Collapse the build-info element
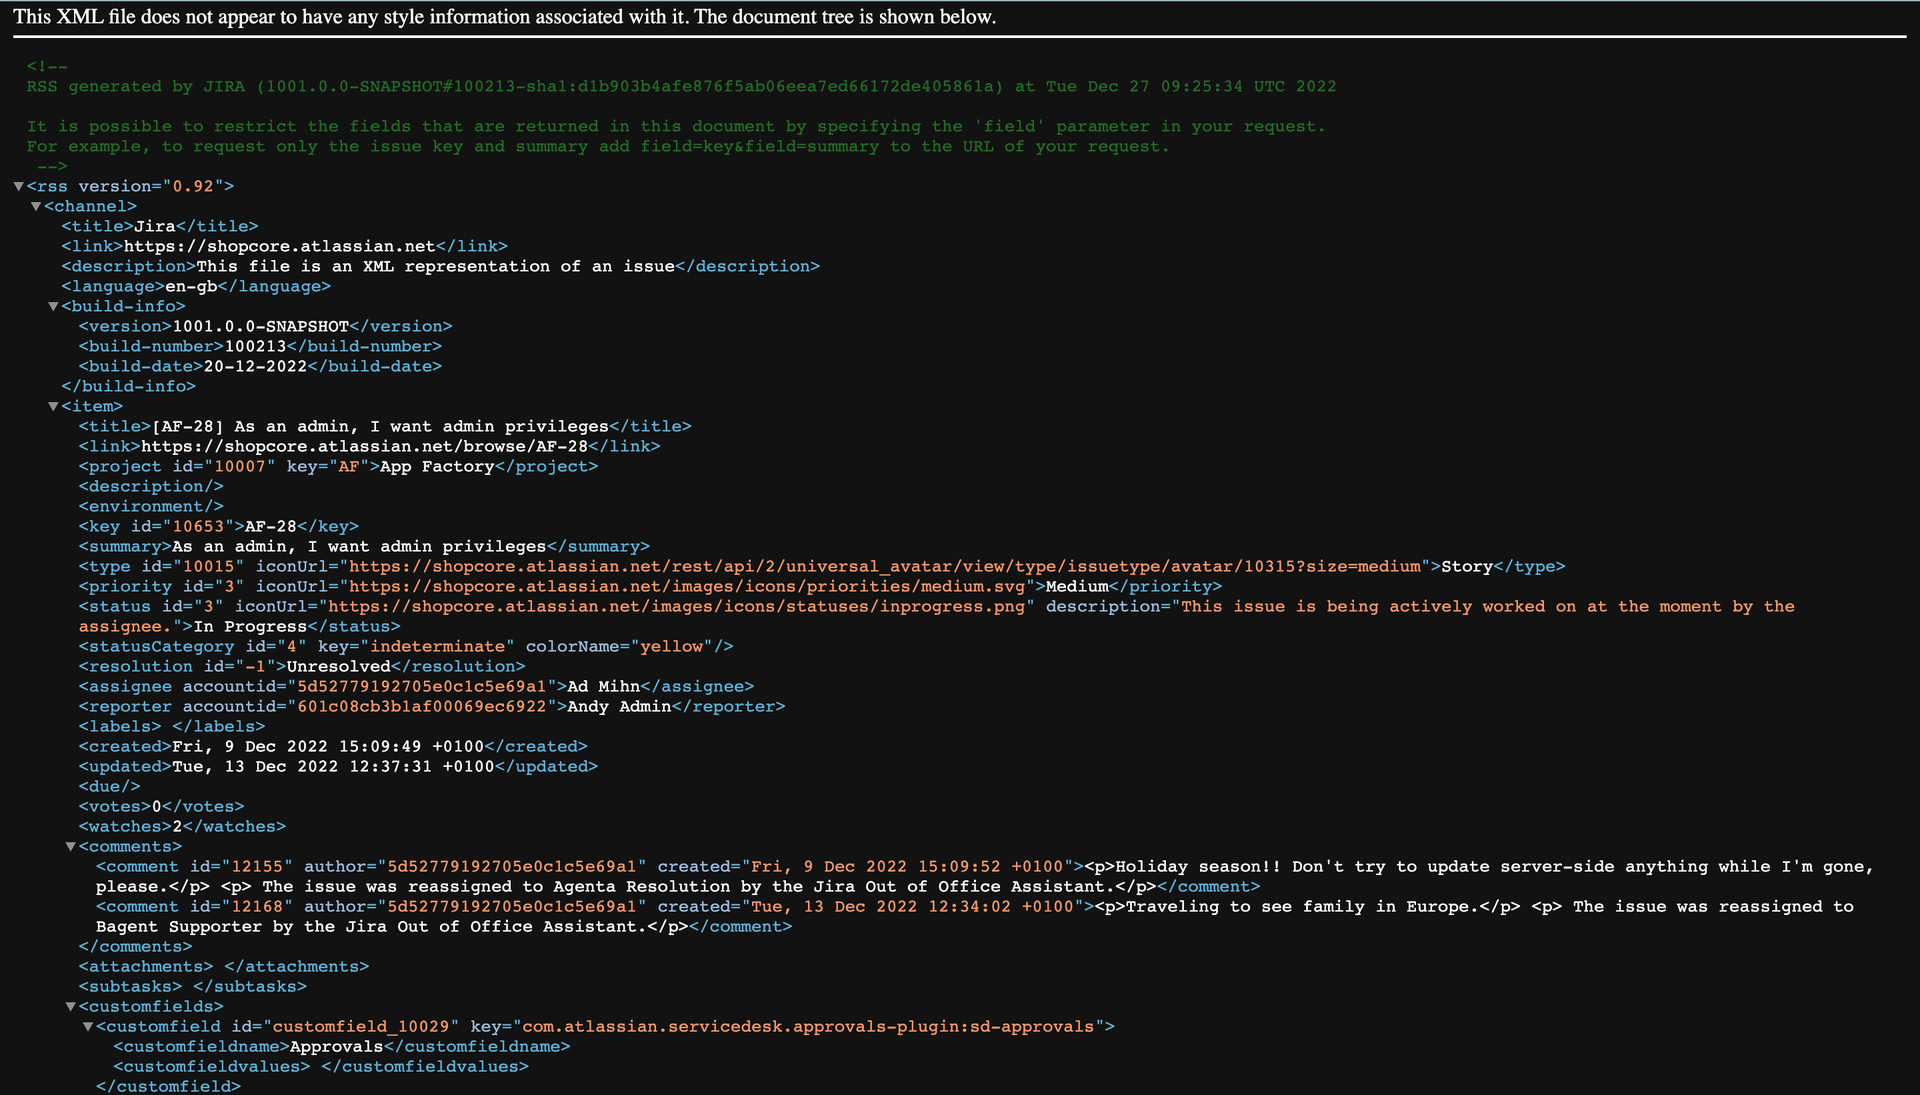This screenshot has width=1920, height=1095. tap(53, 306)
